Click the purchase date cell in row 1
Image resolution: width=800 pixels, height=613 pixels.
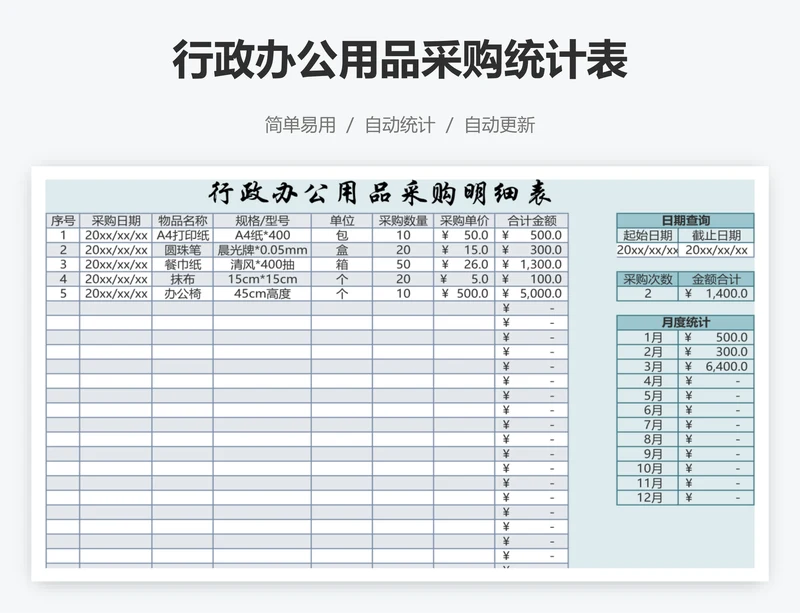(x=116, y=235)
